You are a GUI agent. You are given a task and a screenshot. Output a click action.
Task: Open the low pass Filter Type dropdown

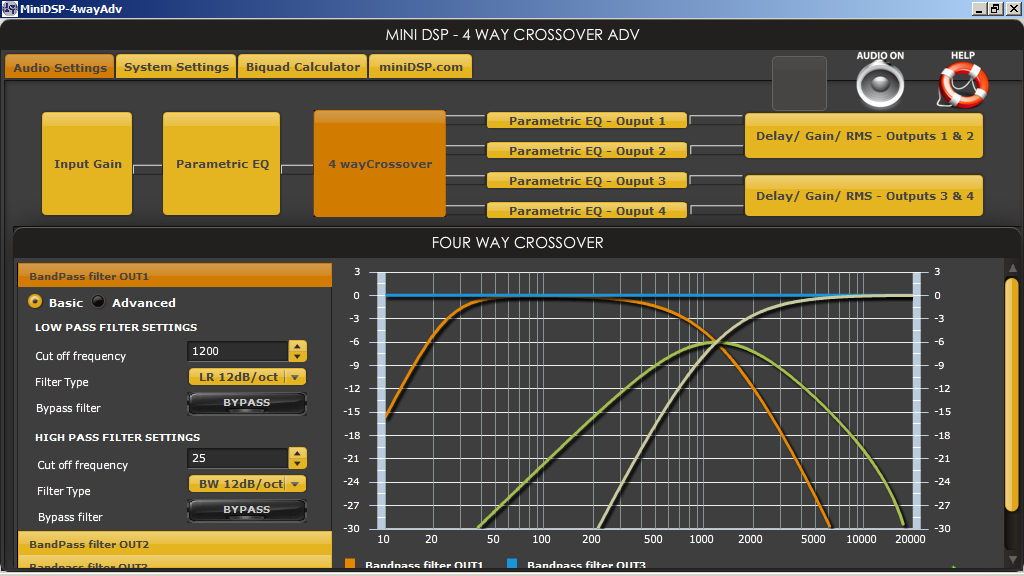point(247,377)
